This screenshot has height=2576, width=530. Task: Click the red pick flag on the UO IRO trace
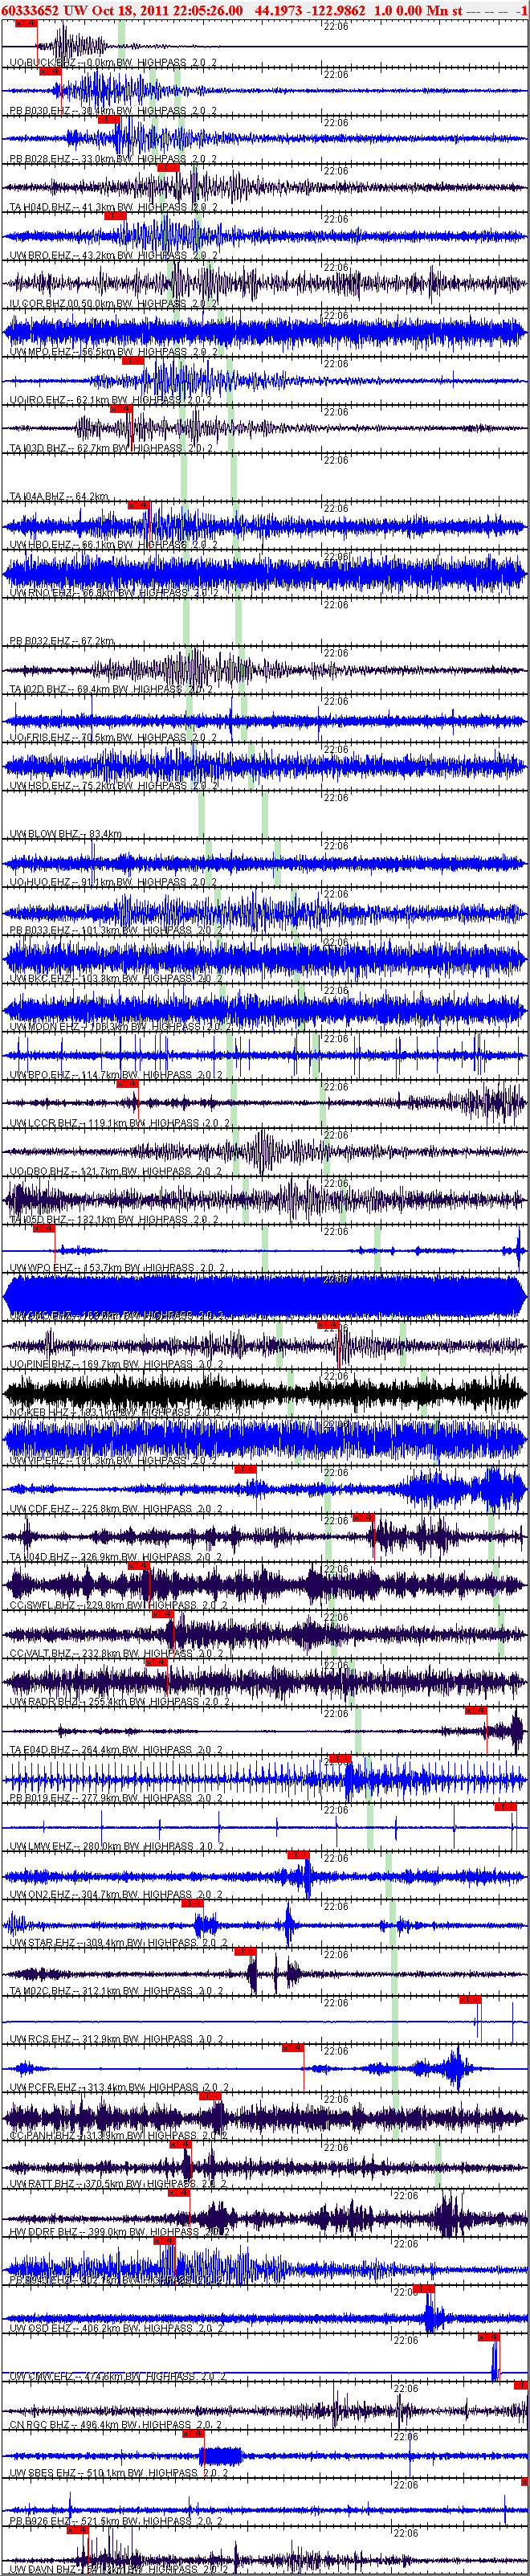pos(133,360)
